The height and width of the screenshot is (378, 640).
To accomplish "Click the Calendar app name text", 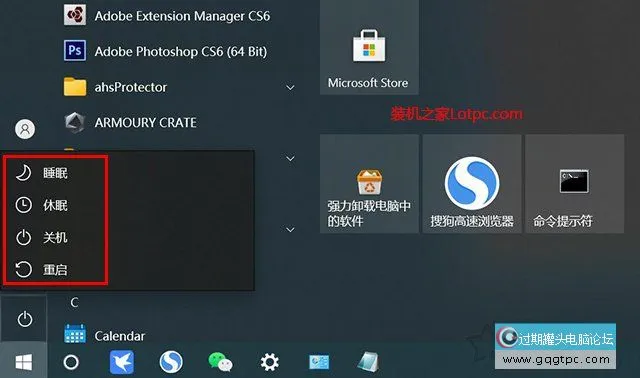I will 120,336.
